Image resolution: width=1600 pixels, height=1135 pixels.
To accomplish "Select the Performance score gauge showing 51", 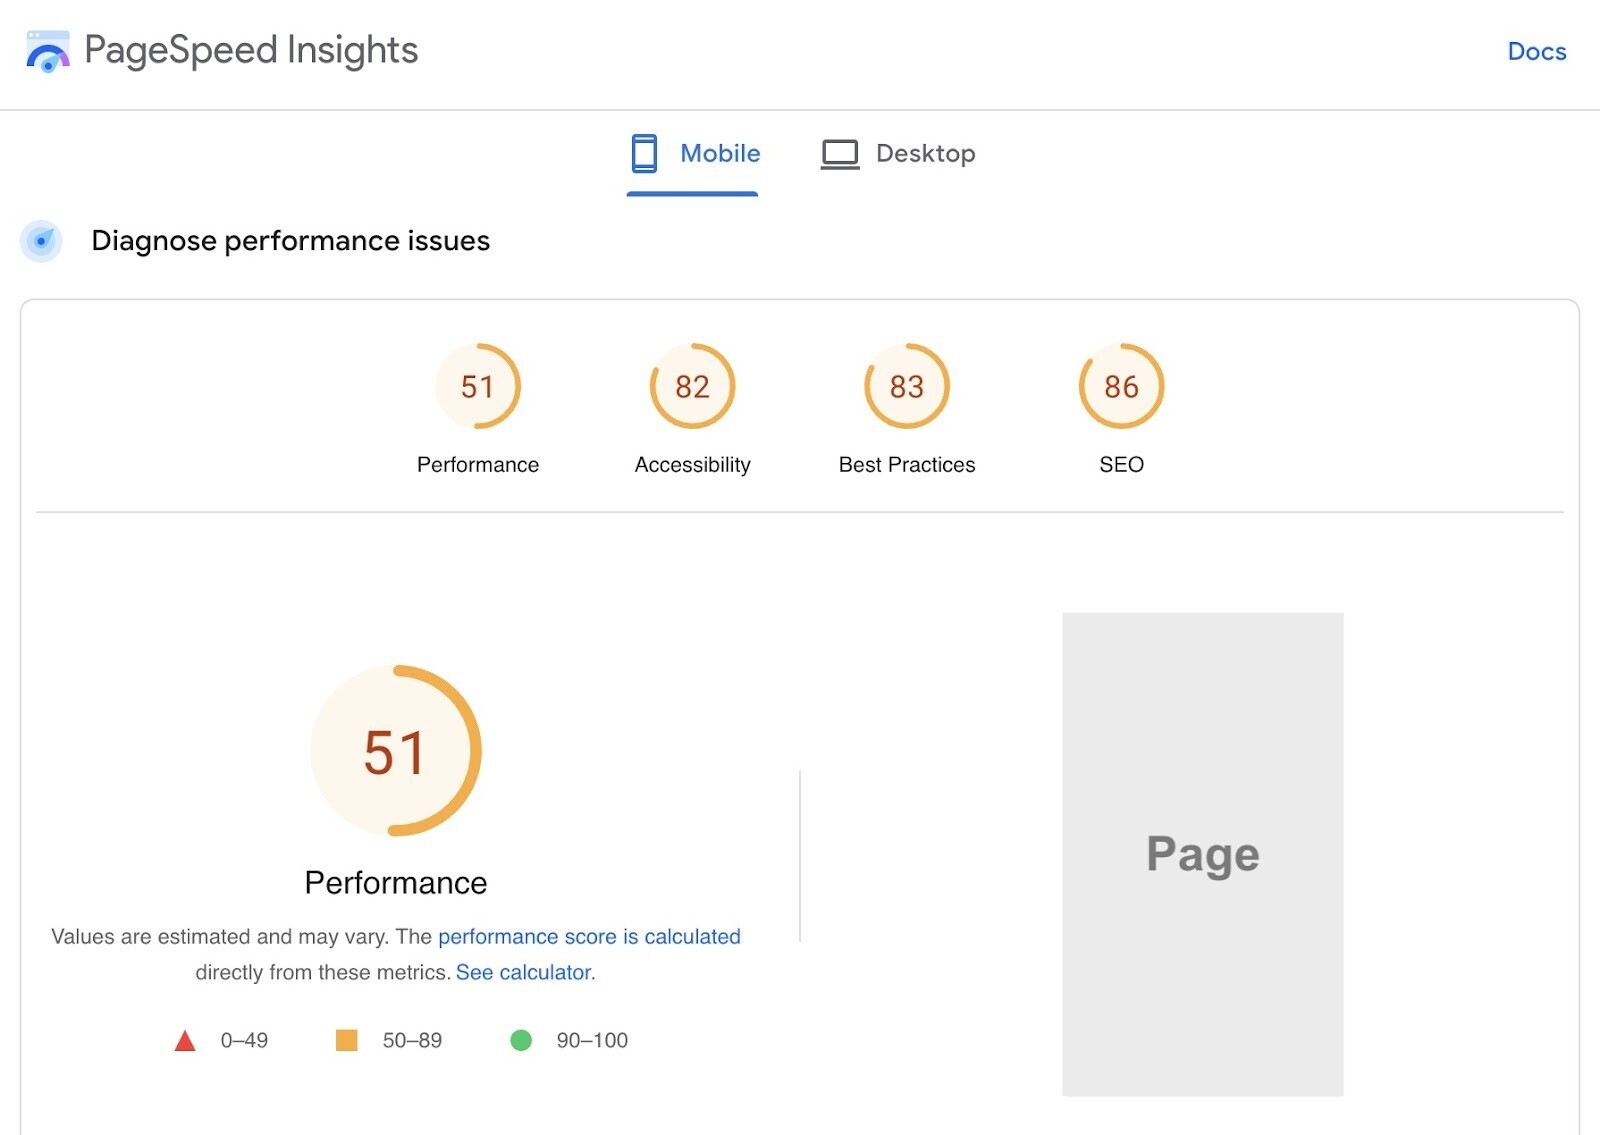I will (x=478, y=386).
